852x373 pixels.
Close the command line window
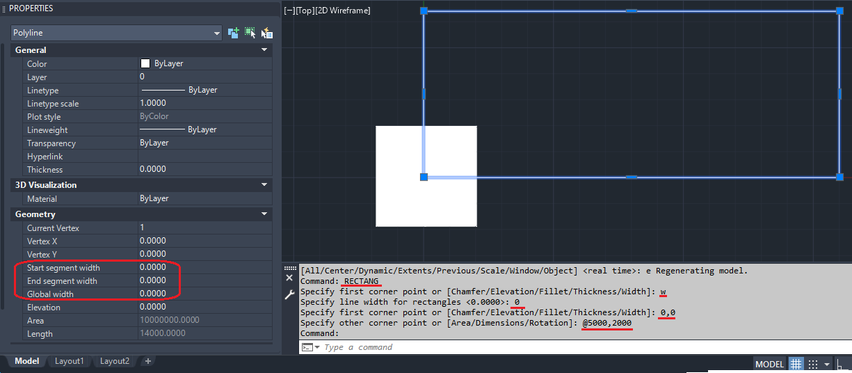(x=289, y=278)
